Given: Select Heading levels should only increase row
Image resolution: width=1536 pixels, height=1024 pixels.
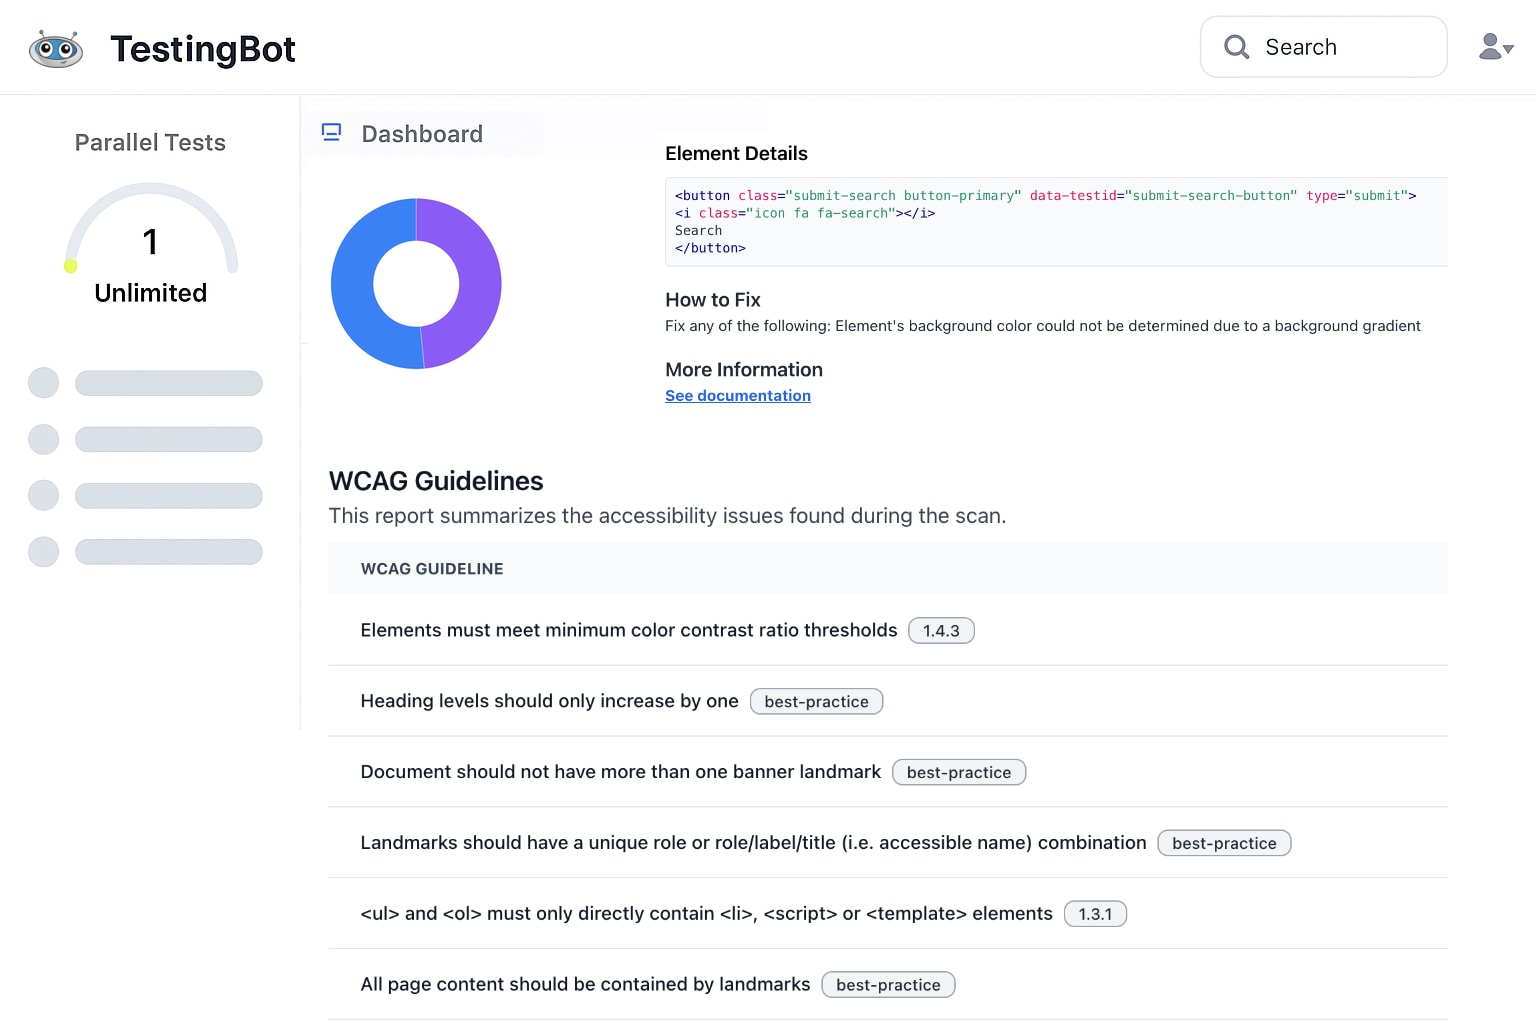Looking at the screenshot, I should coord(888,702).
